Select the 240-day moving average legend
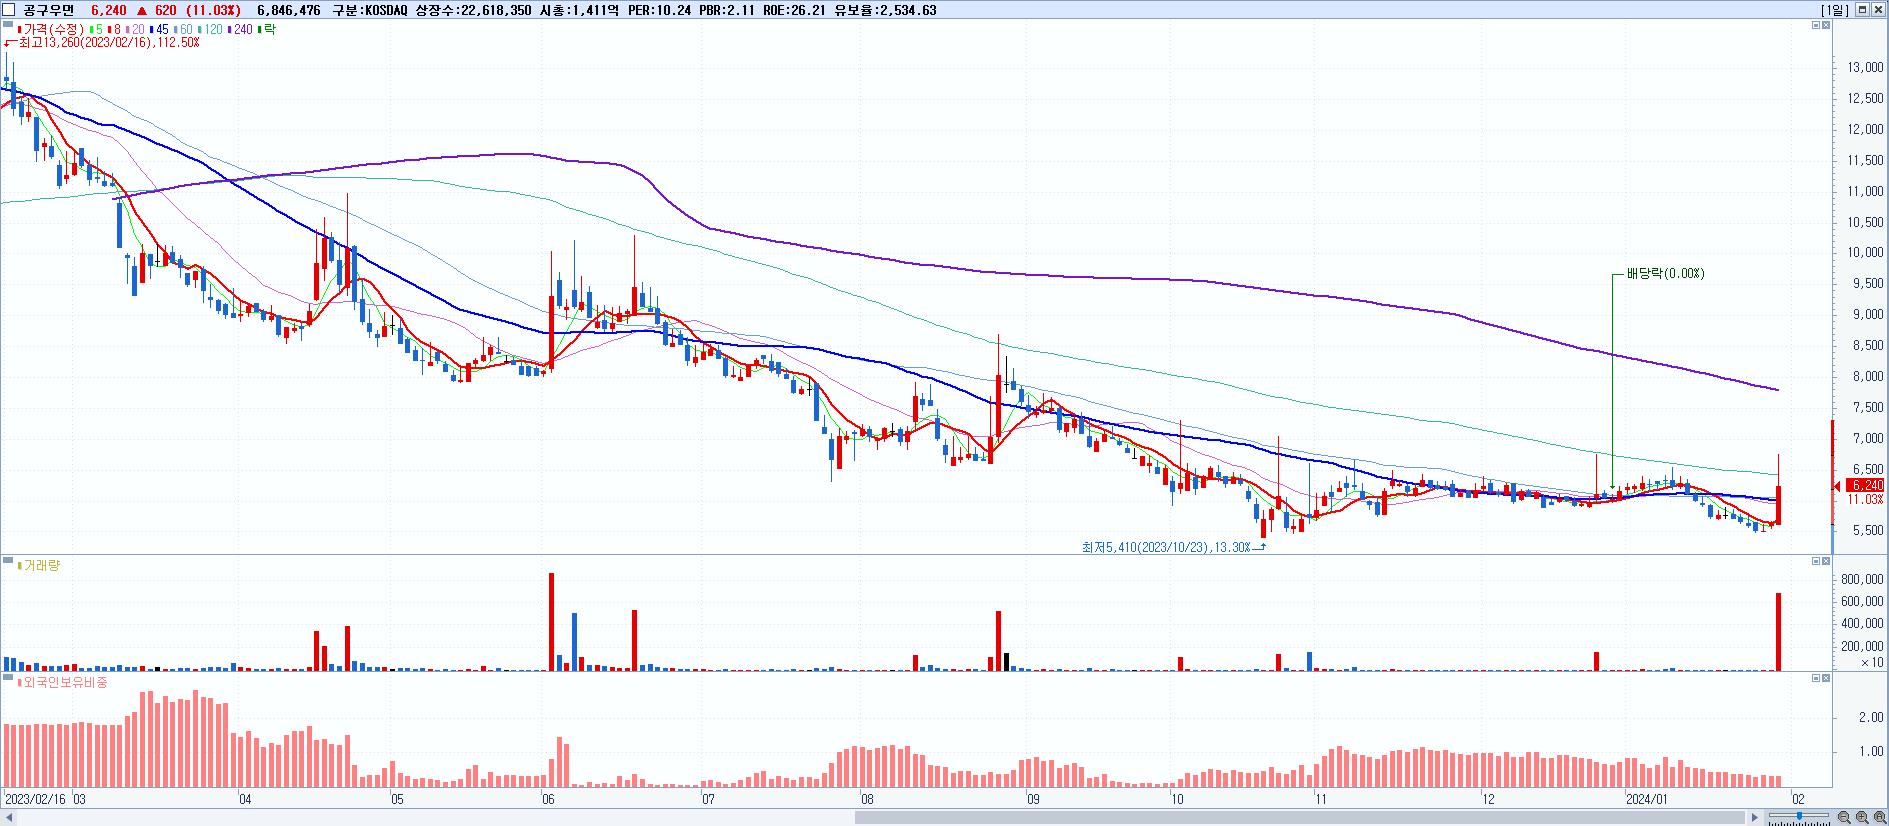The height and width of the screenshot is (826, 1889). tap(242, 29)
